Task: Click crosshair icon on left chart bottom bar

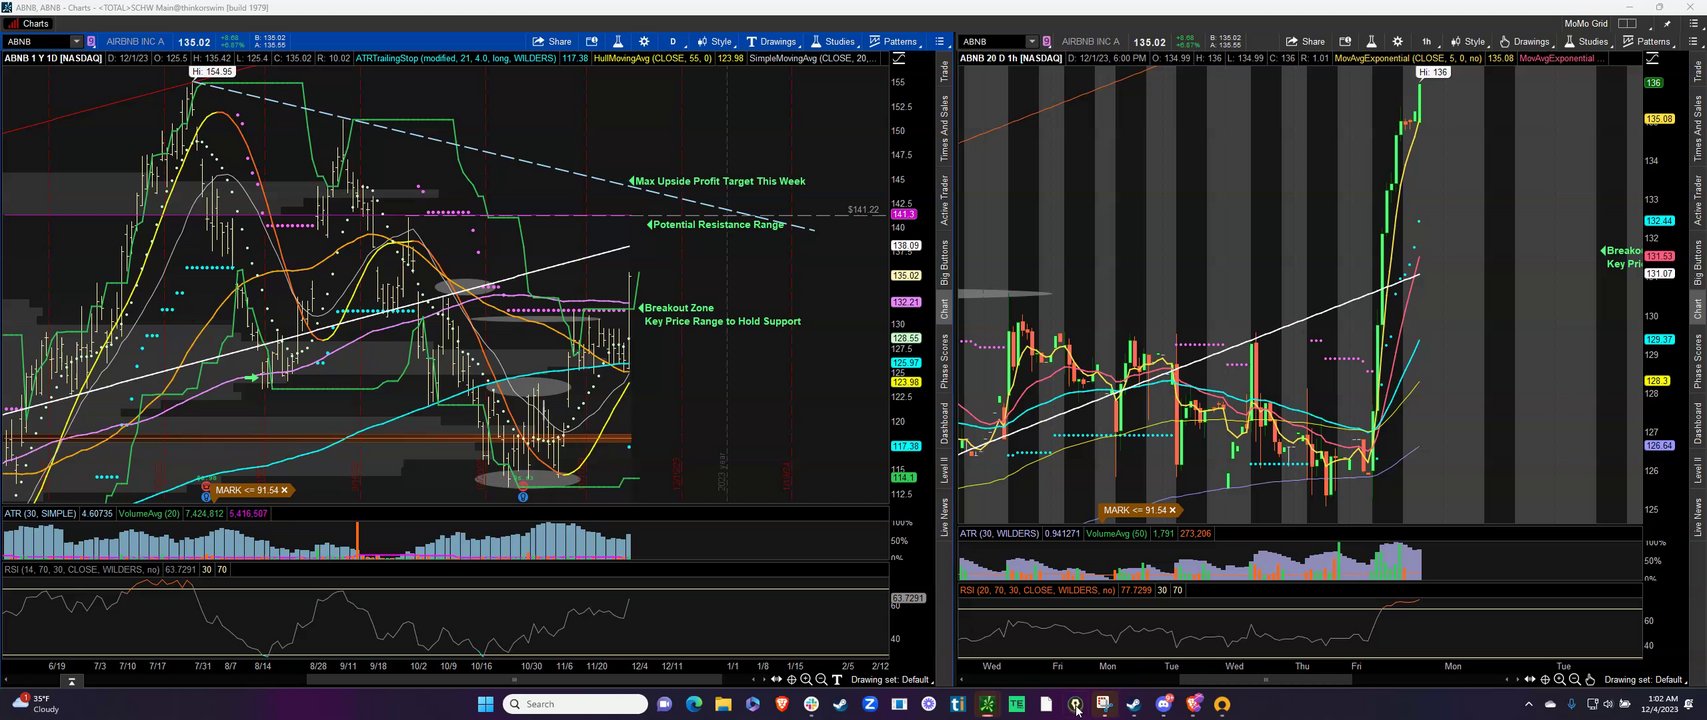Action: [x=791, y=680]
